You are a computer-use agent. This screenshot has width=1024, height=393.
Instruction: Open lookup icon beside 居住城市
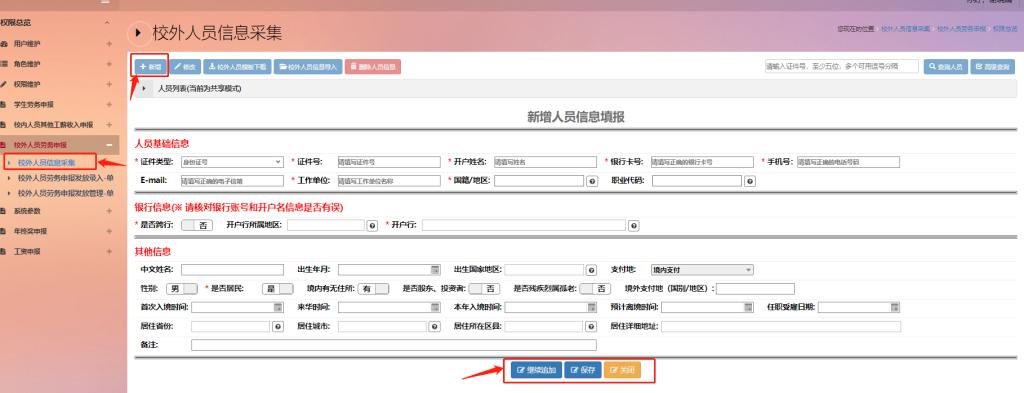coord(434,326)
